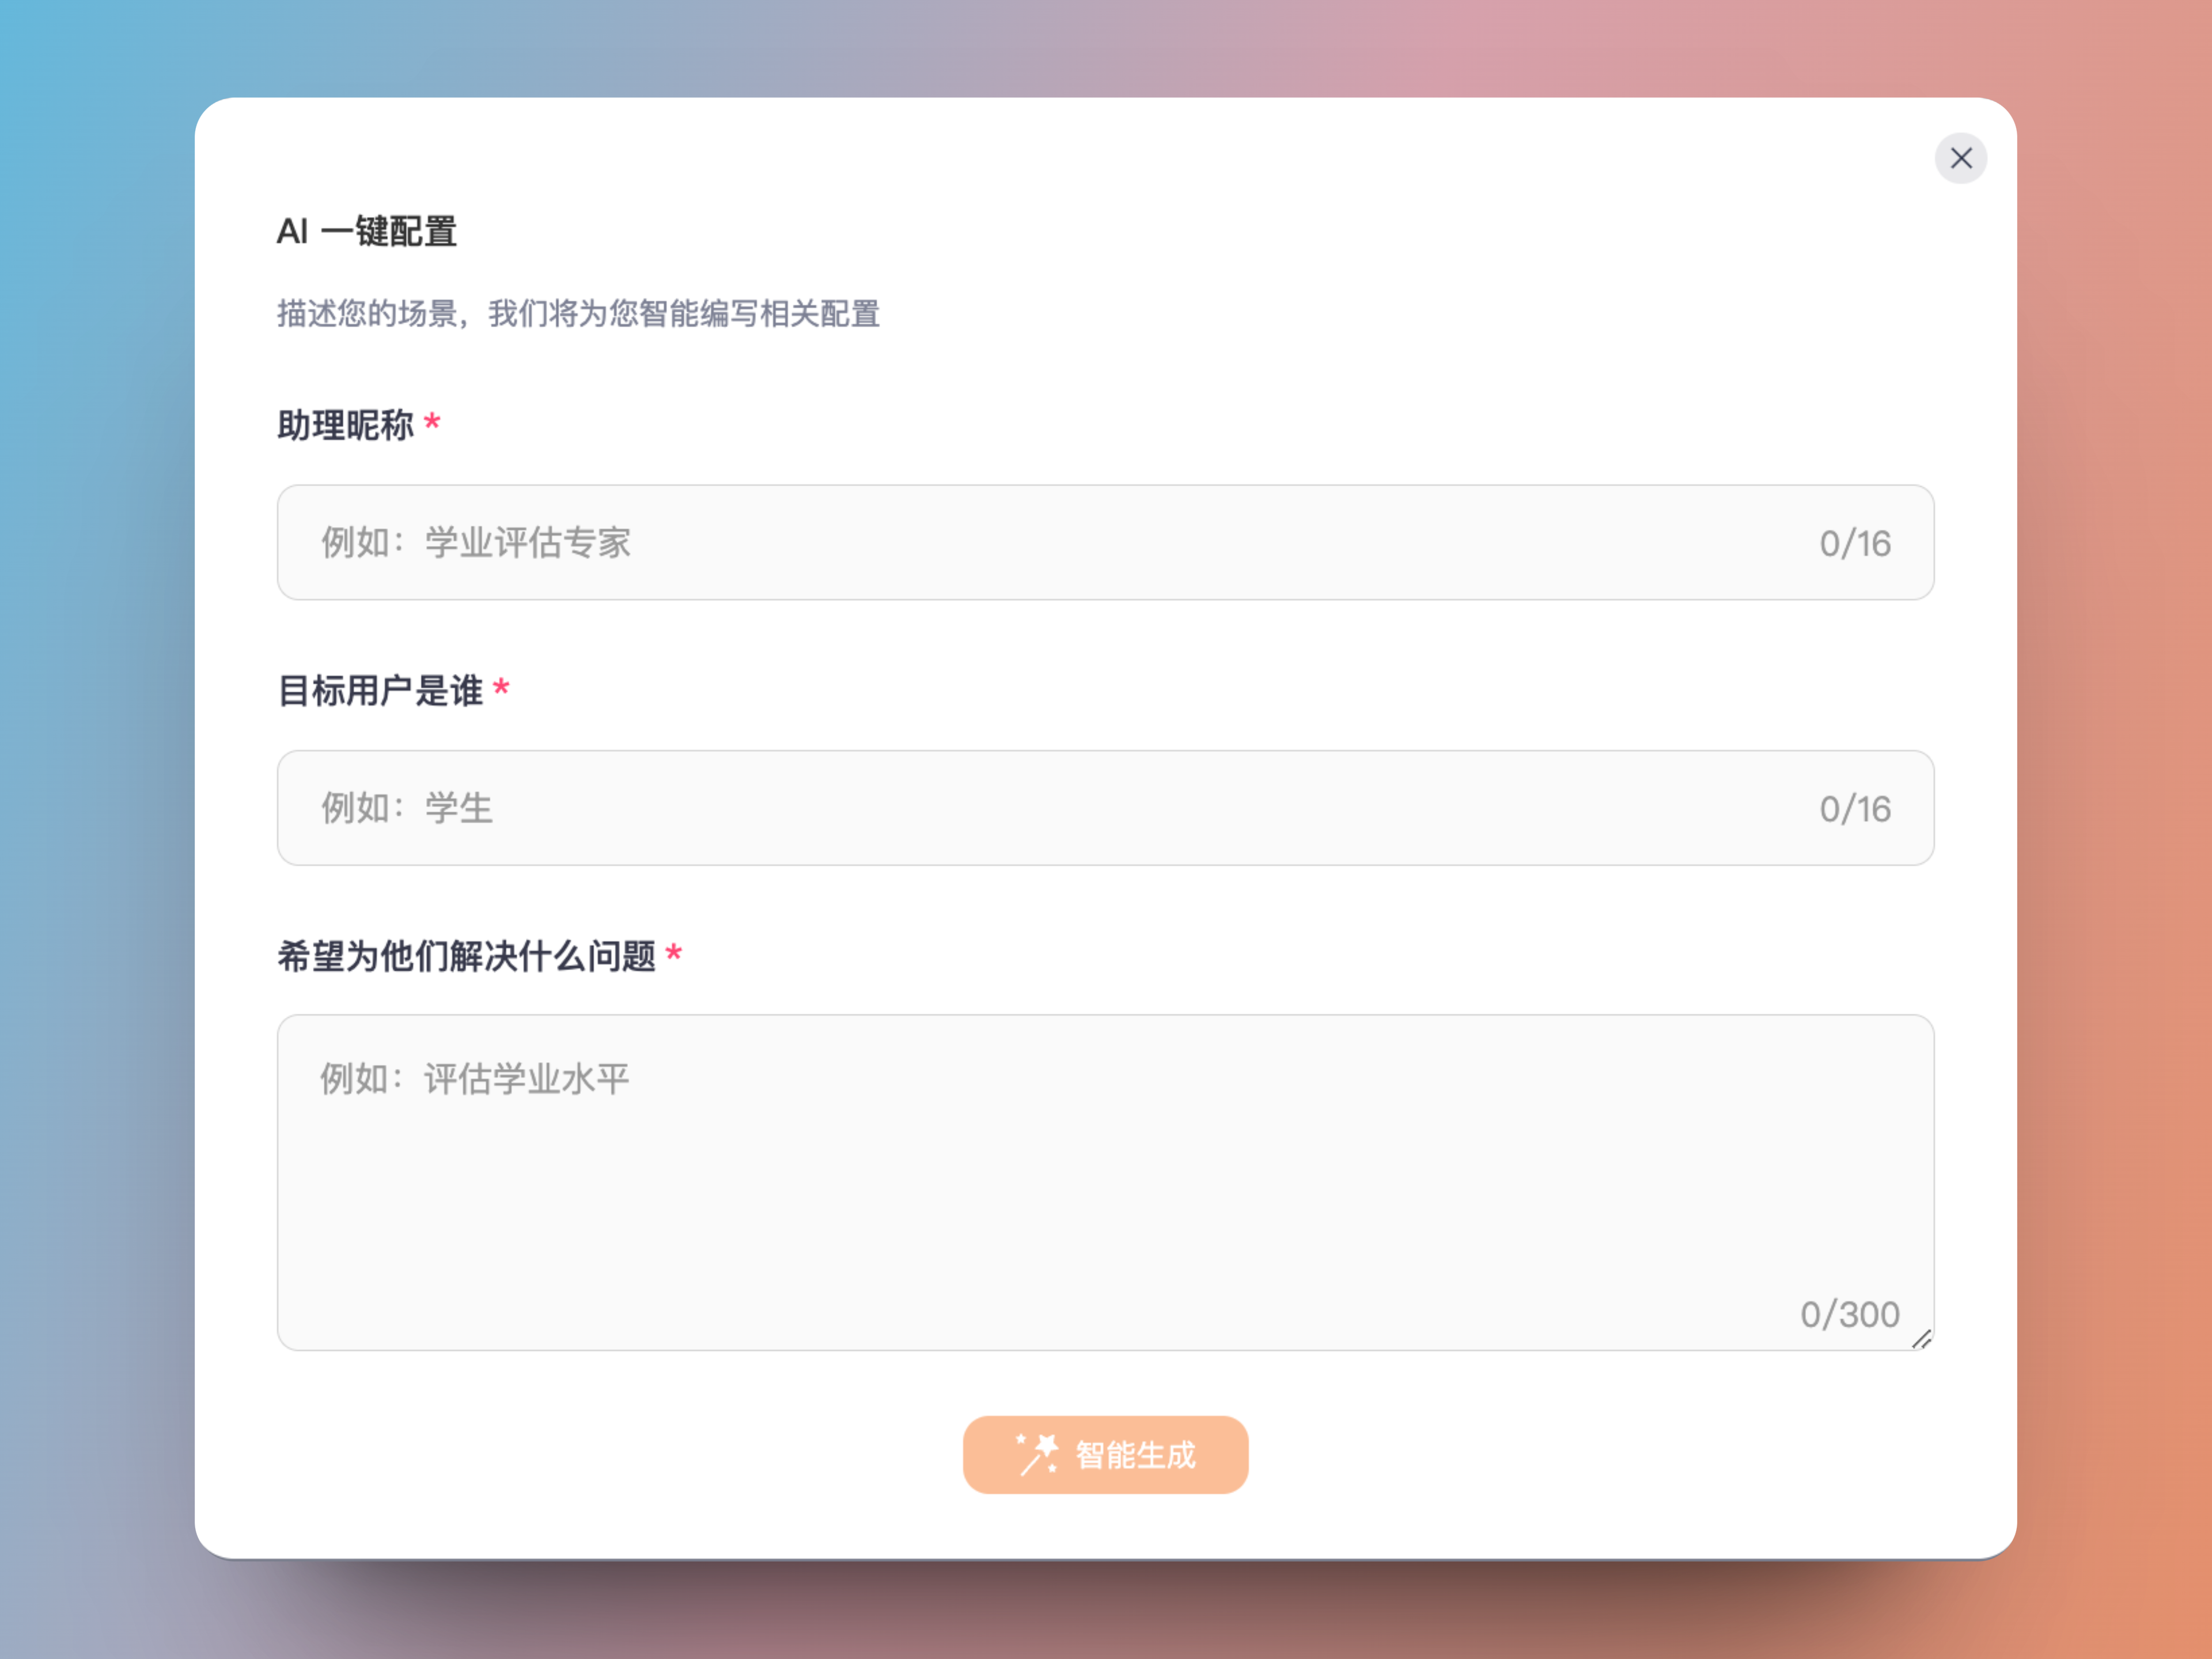Click the asterisk beside 希望为他们解决什么问题

[673, 952]
